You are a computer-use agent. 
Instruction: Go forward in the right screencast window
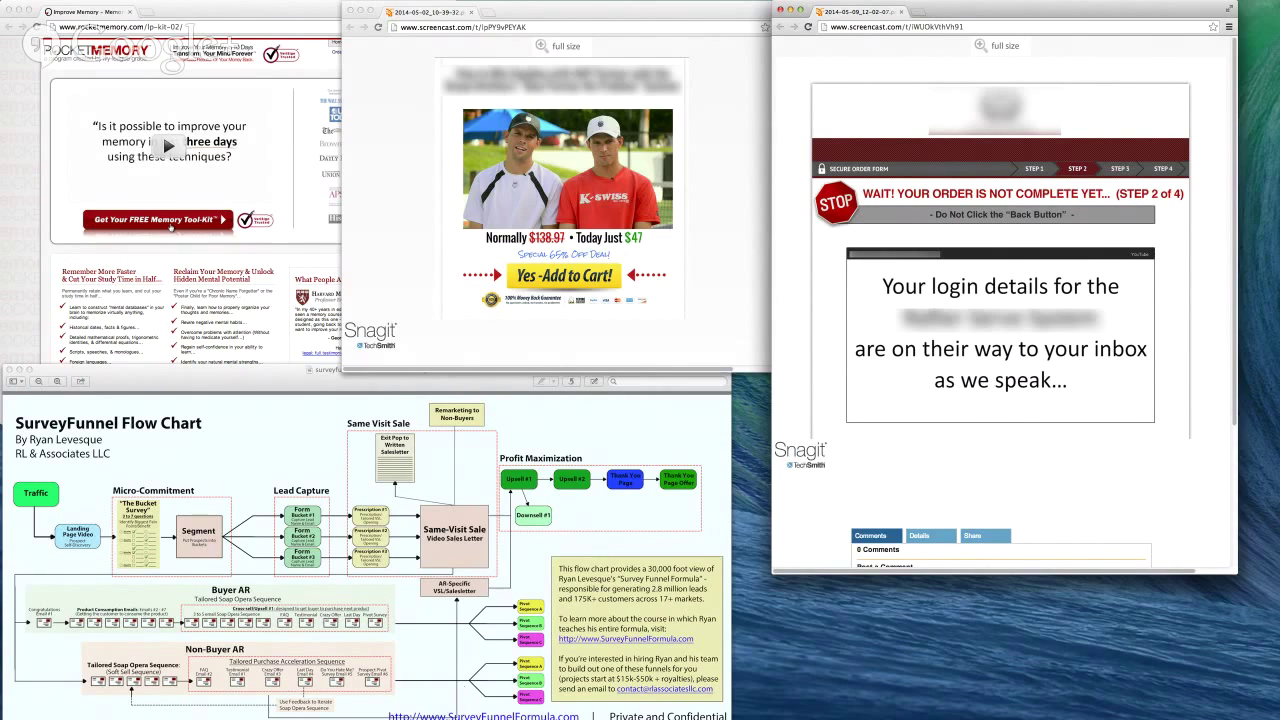tap(794, 27)
